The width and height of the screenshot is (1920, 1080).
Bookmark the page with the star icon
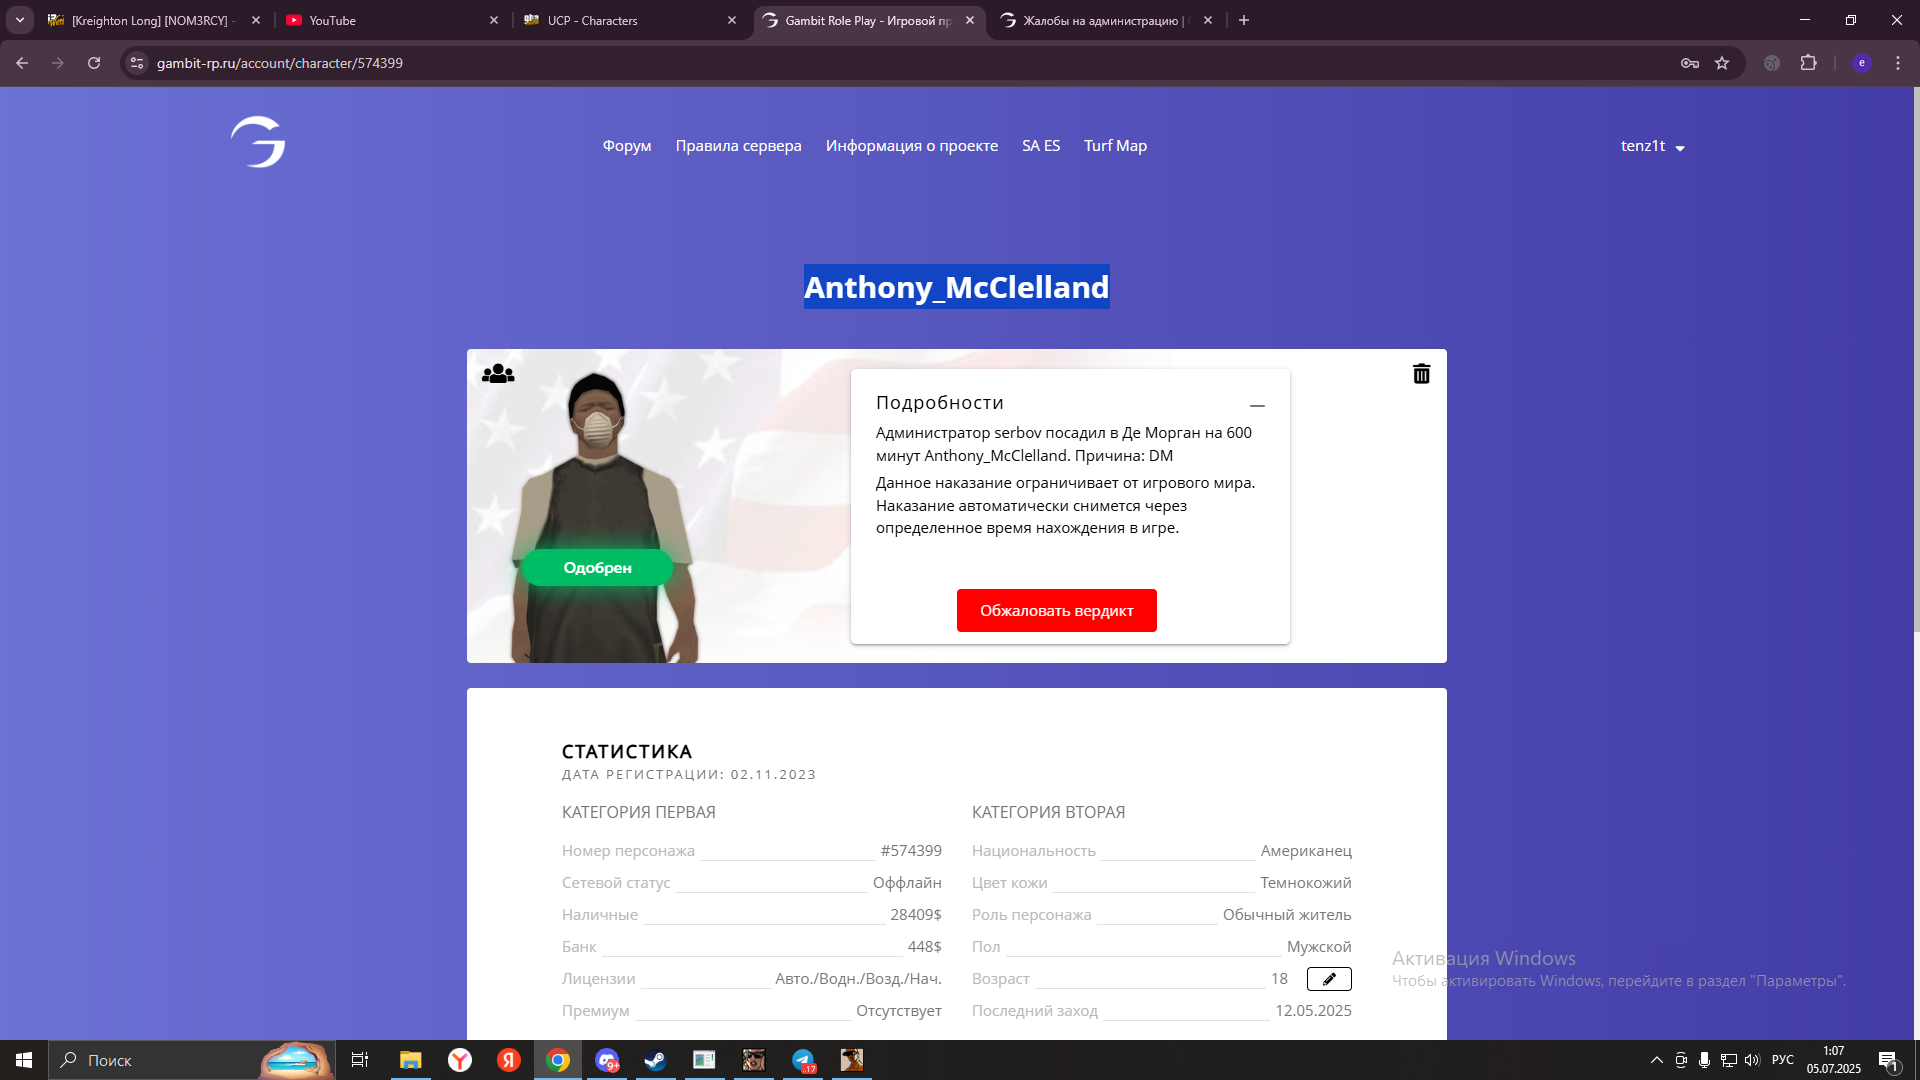coord(1722,63)
